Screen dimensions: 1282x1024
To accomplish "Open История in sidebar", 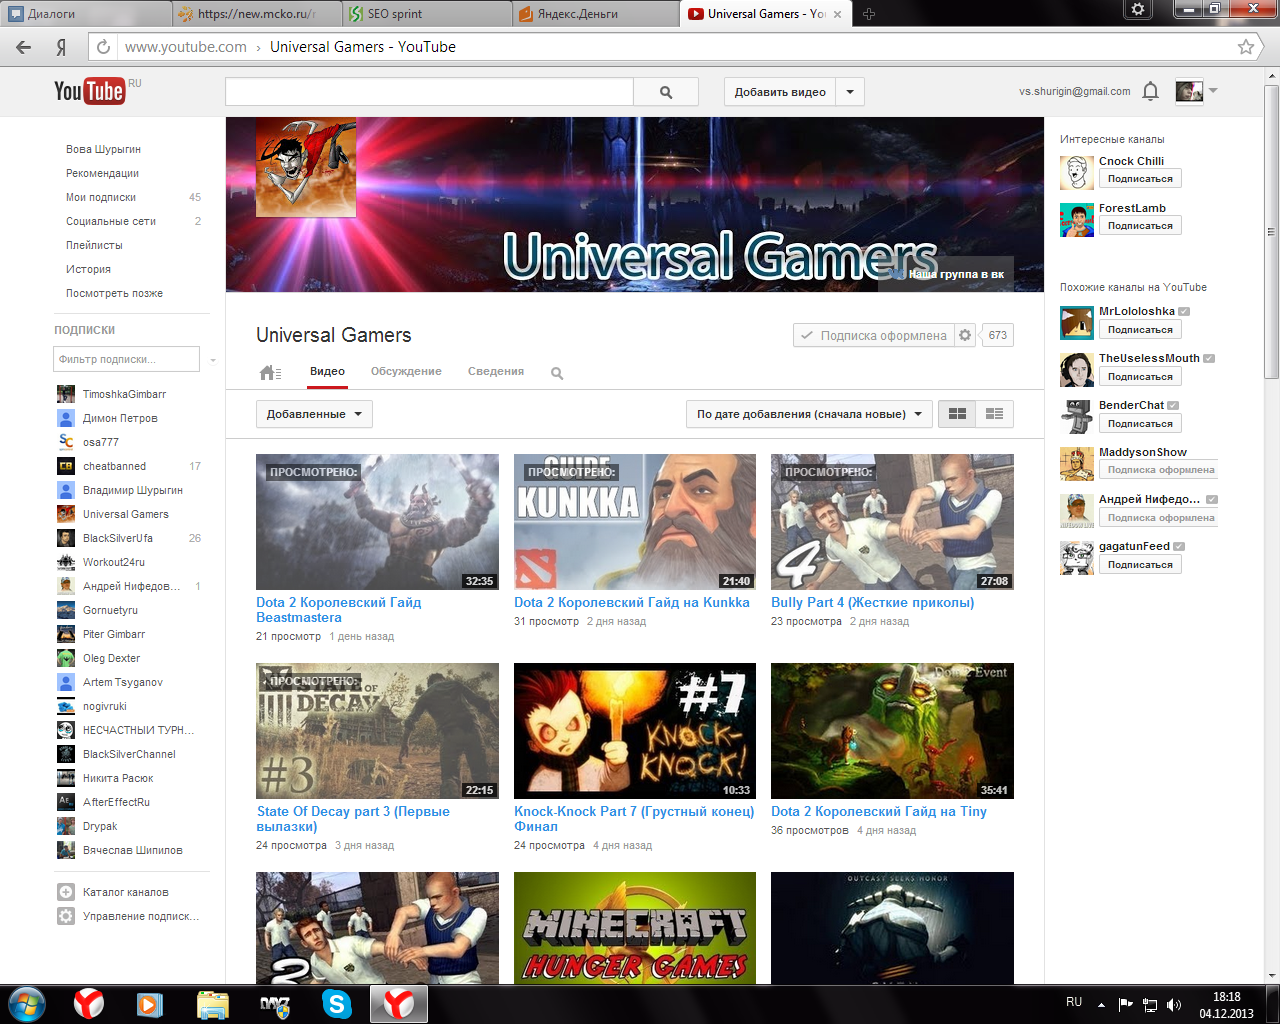I will click(89, 270).
